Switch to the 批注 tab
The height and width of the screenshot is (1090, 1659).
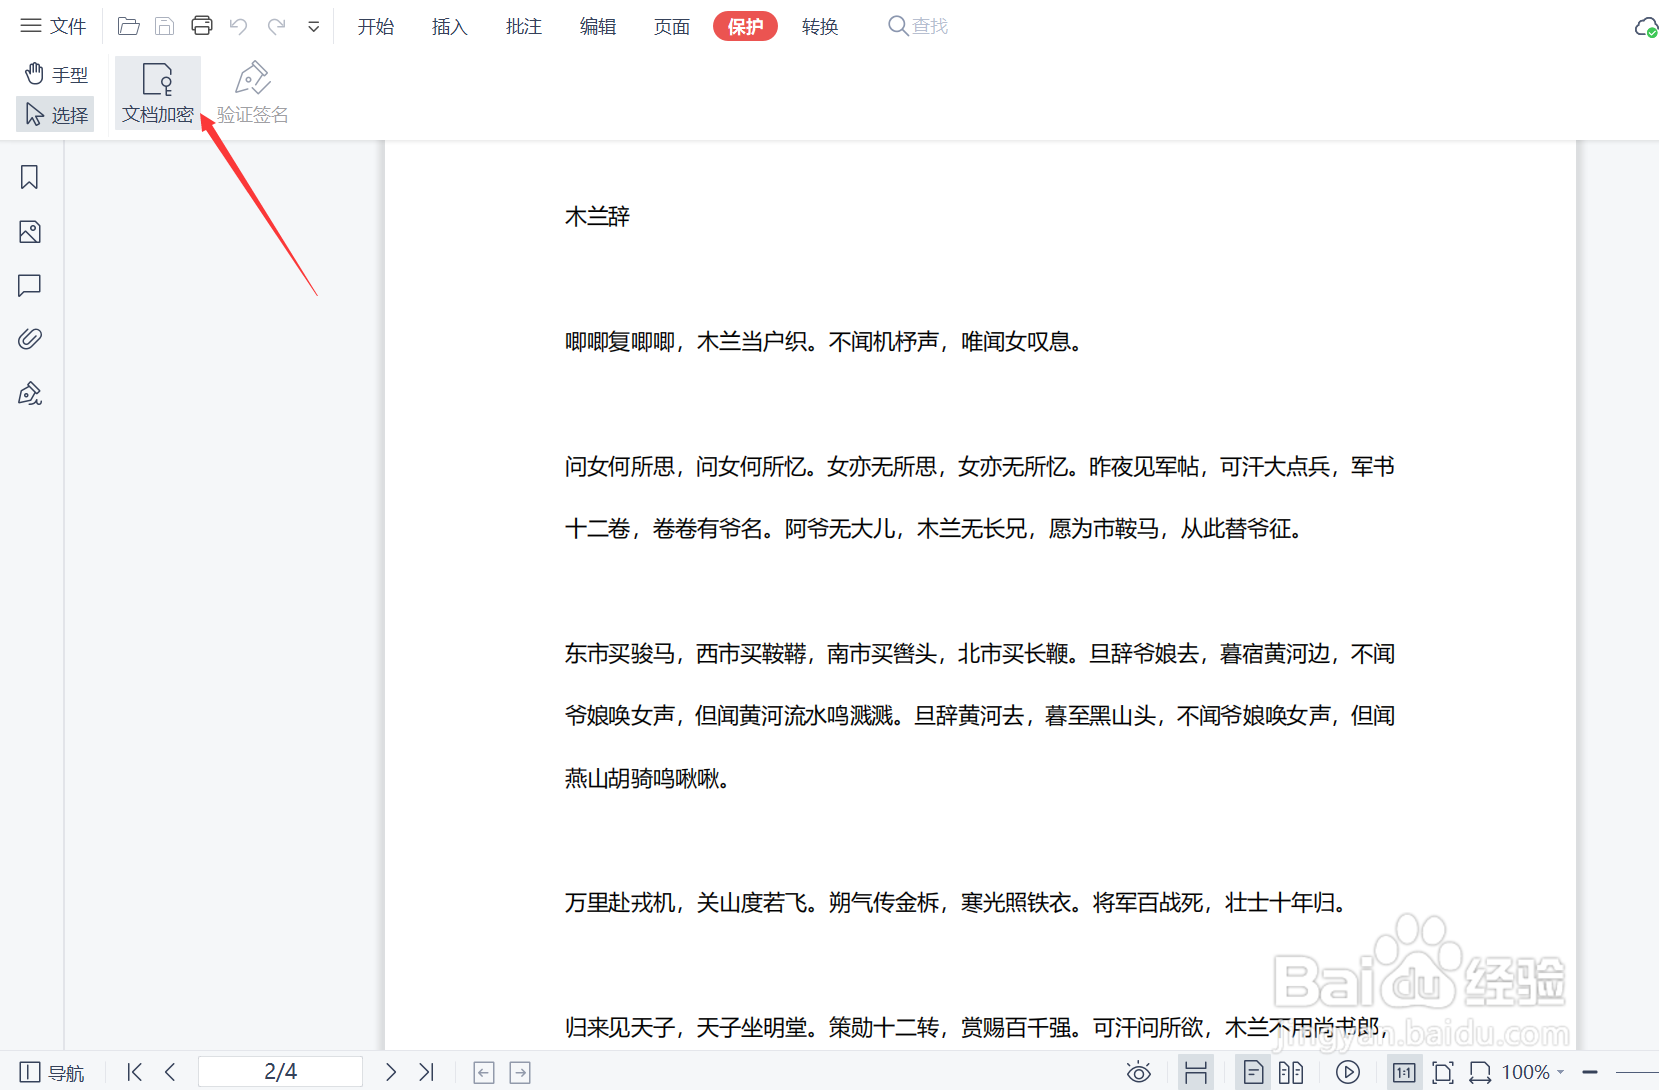pos(524,27)
